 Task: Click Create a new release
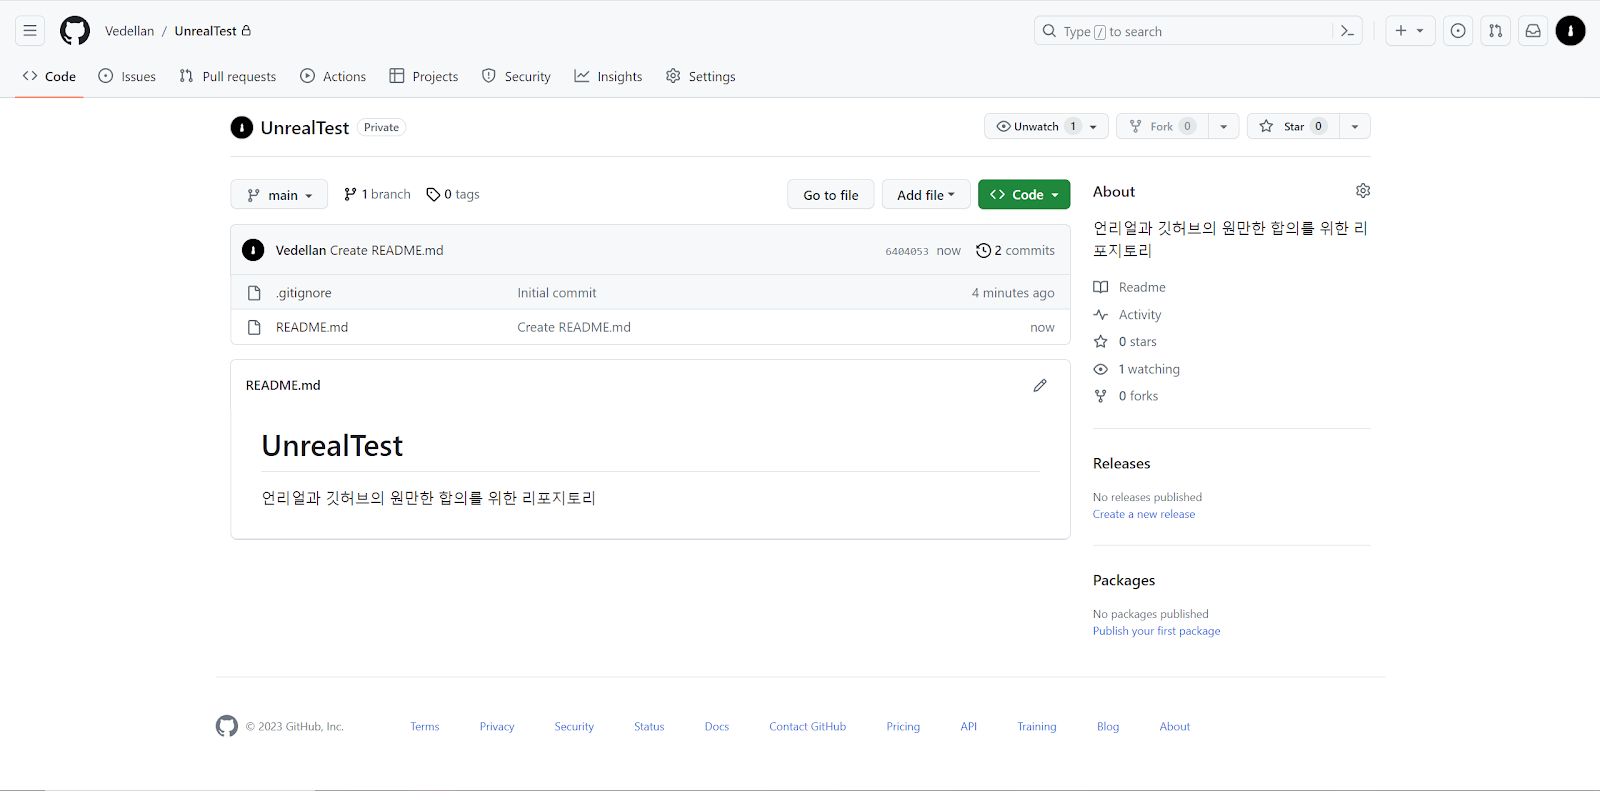(1144, 514)
